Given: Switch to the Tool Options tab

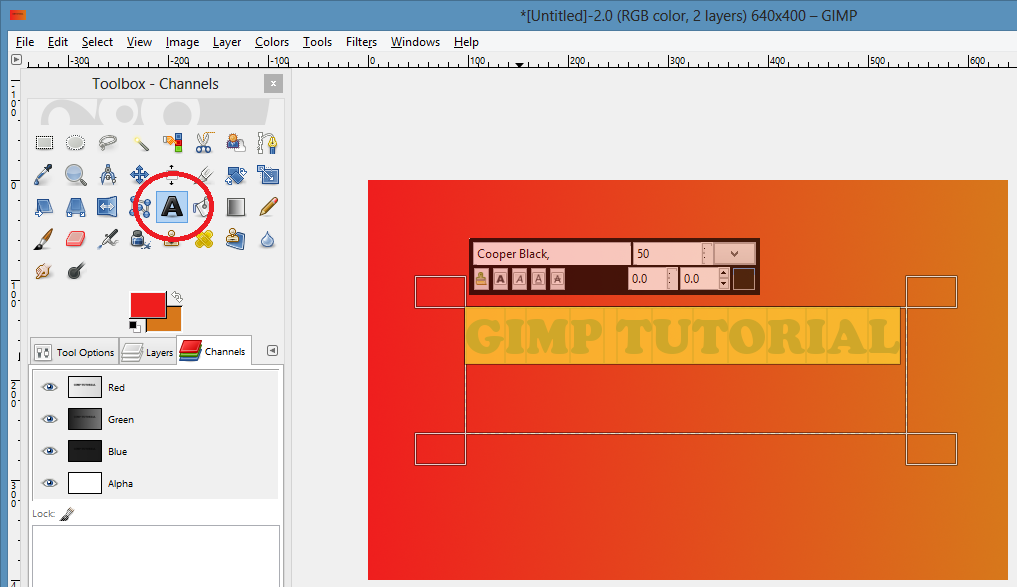Looking at the screenshot, I should [75, 352].
